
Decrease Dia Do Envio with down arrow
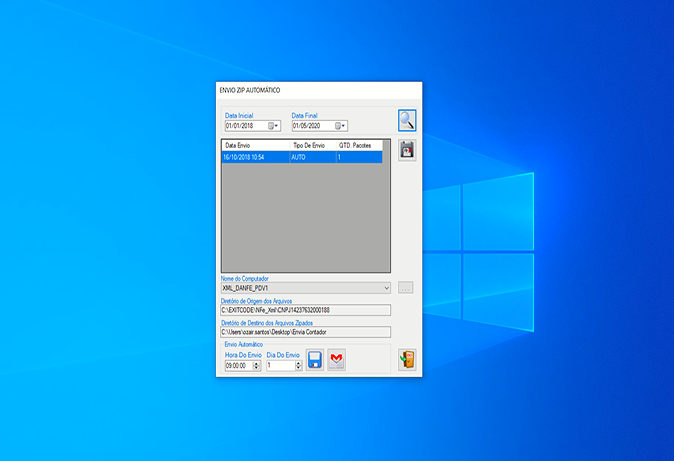point(298,368)
